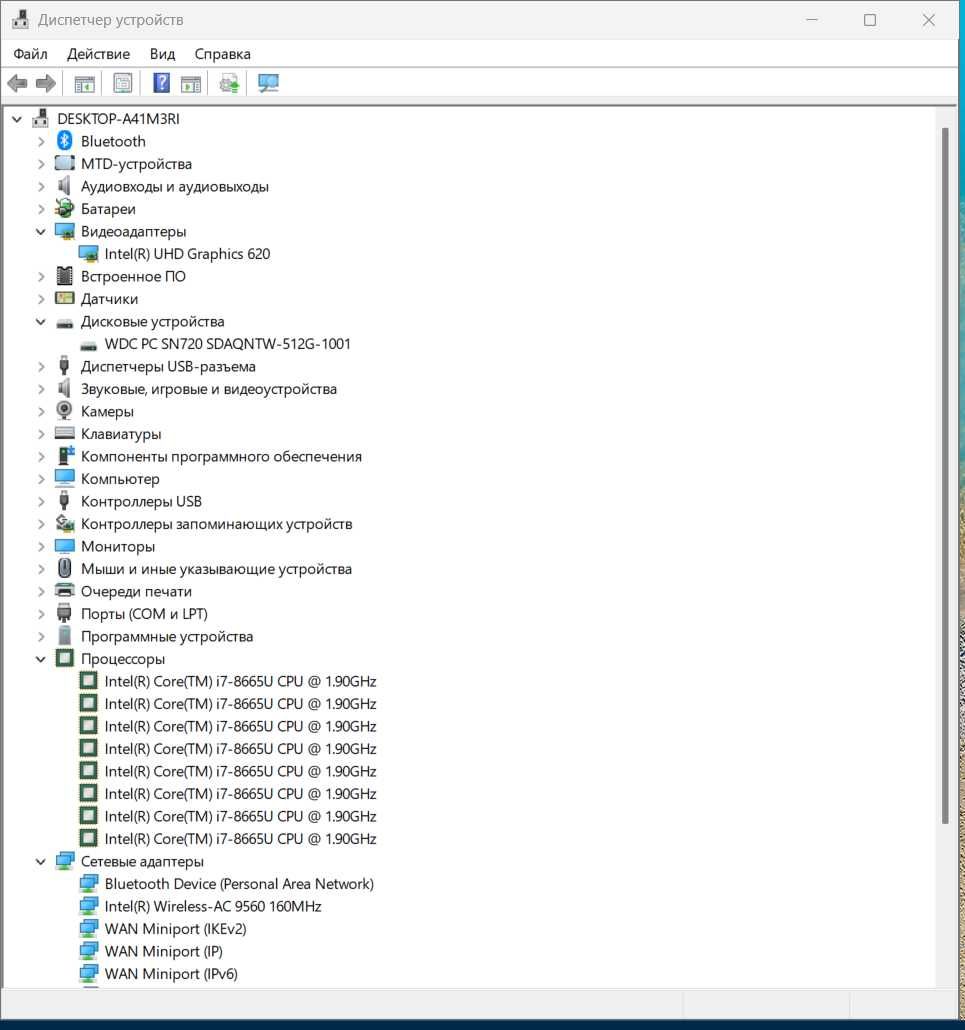Select Bluetooth Device (Personal Area Network)
The height and width of the screenshot is (1030, 965).
(239, 884)
